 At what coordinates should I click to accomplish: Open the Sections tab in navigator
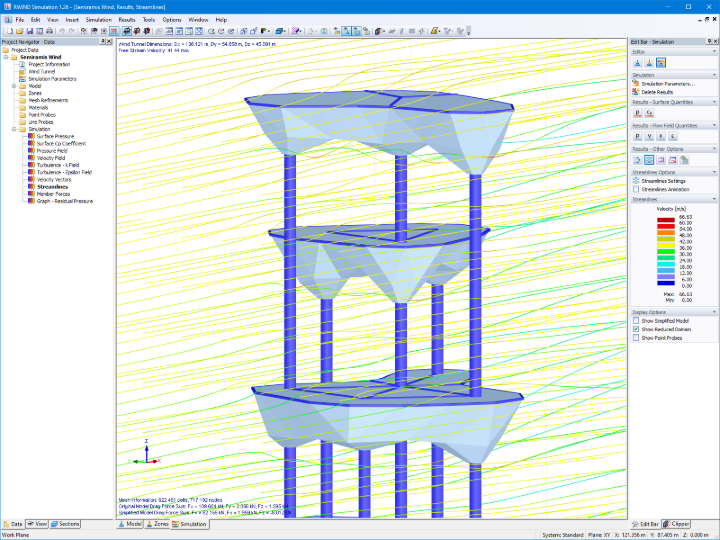[x=65, y=524]
